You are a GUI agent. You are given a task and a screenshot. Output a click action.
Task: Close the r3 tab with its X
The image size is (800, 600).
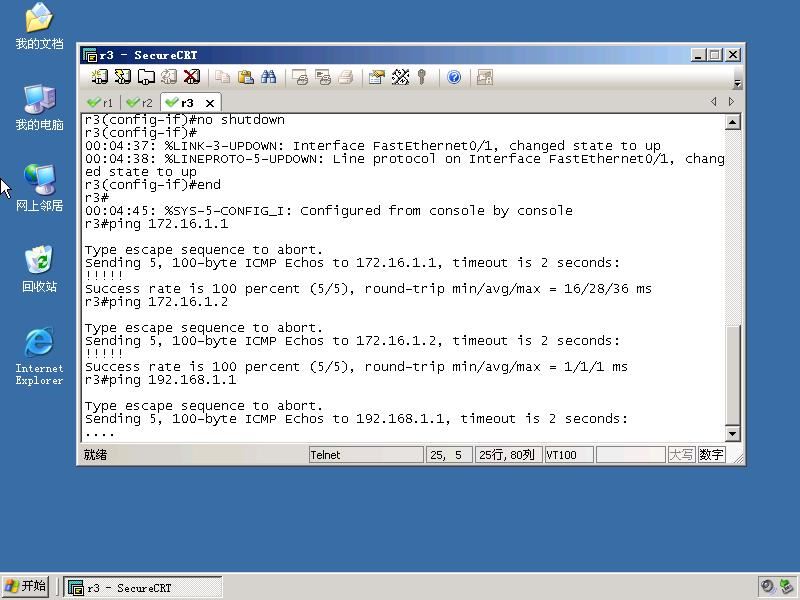210,103
